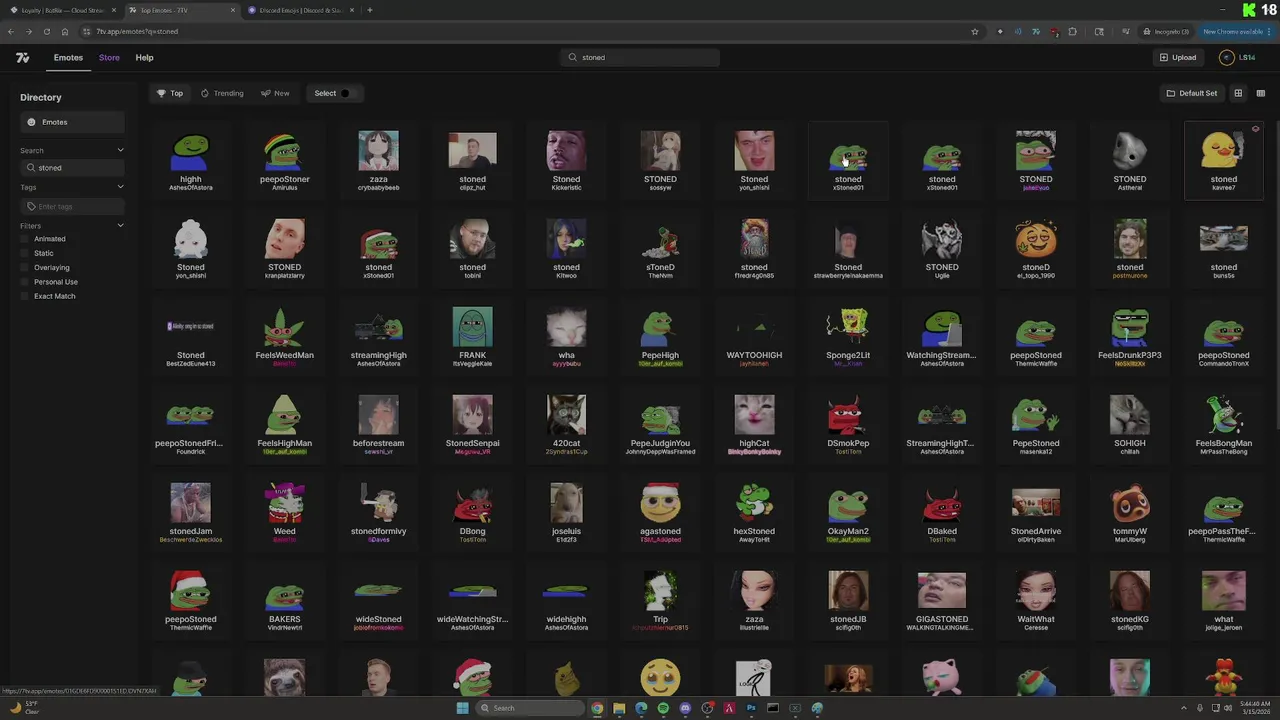Go back in browser history
This screenshot has height=720, width=1280.
(11, 31)
